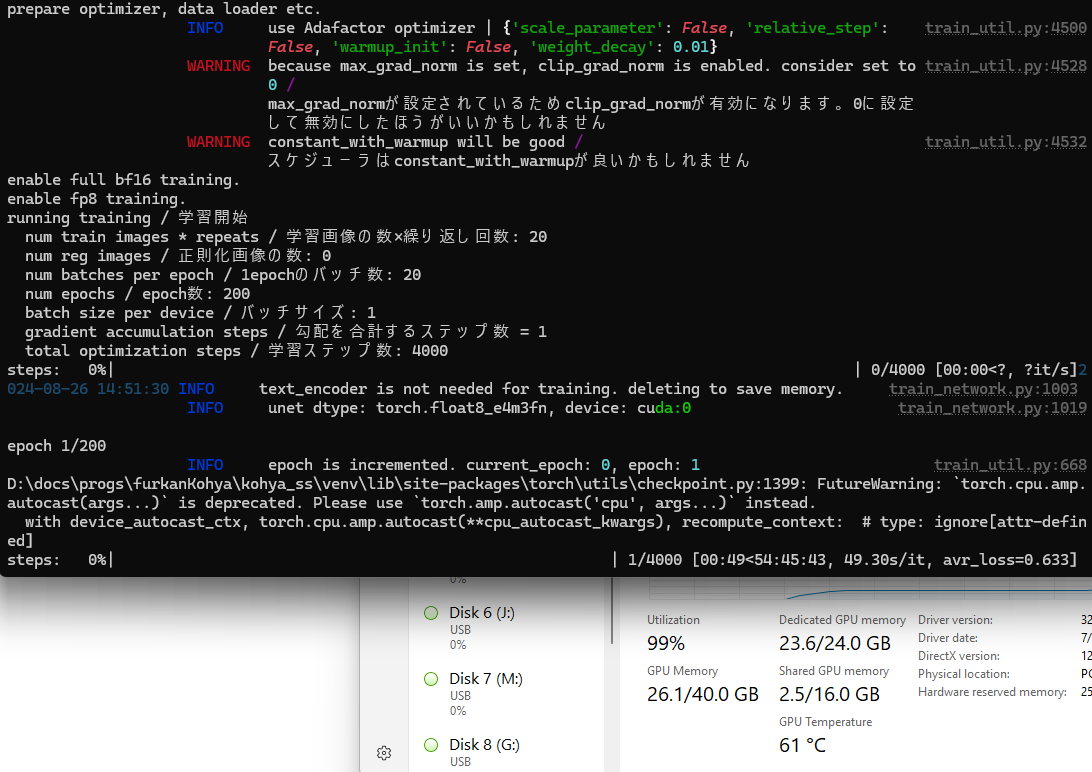1092x772 pixels.
Task: Open the train_util.py:4528 source link
Action: point(1006,66)
